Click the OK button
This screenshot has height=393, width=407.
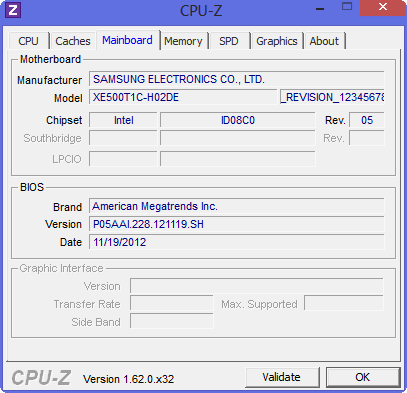(363, 377)
